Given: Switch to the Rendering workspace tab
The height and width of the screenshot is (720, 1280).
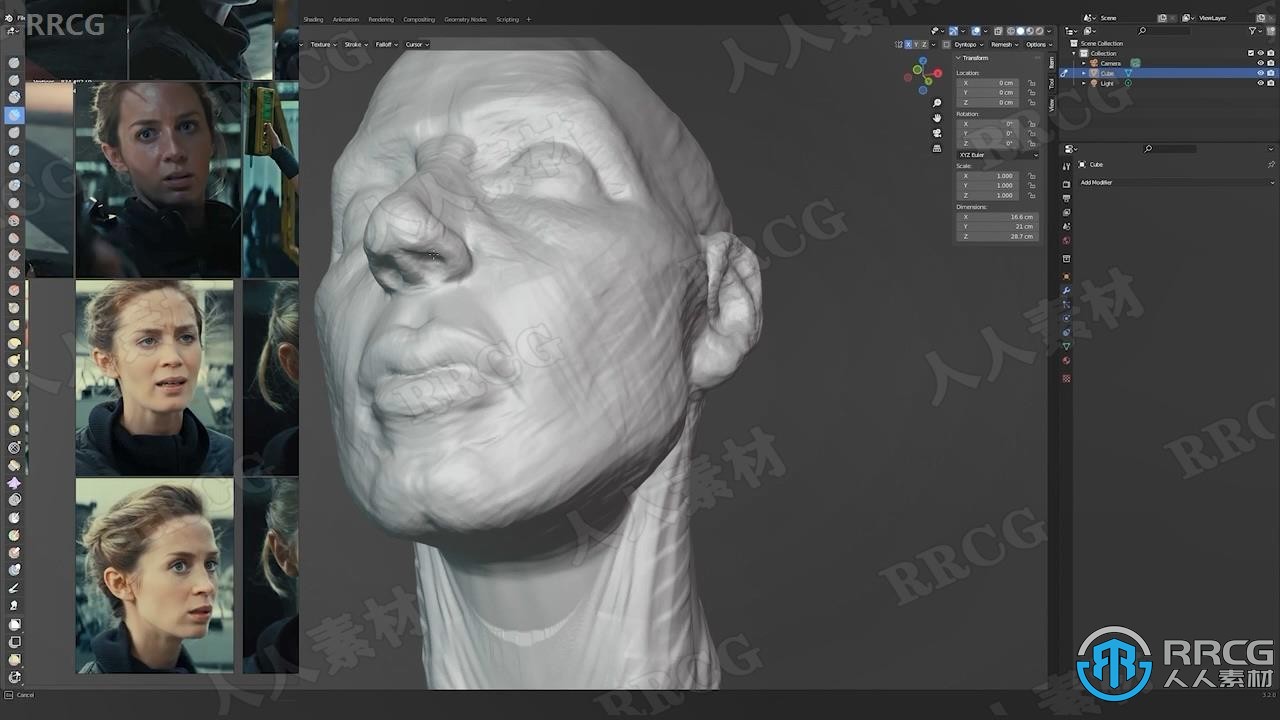Looking at the screenshot, I should (x=381, y=19).
